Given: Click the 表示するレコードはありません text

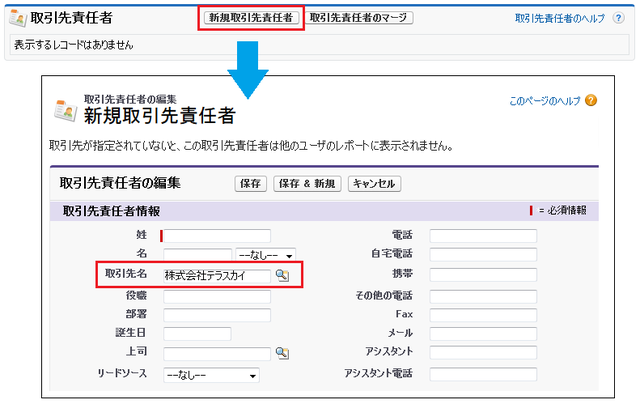Looking at the screenshot, I should [x=73, y=45].
